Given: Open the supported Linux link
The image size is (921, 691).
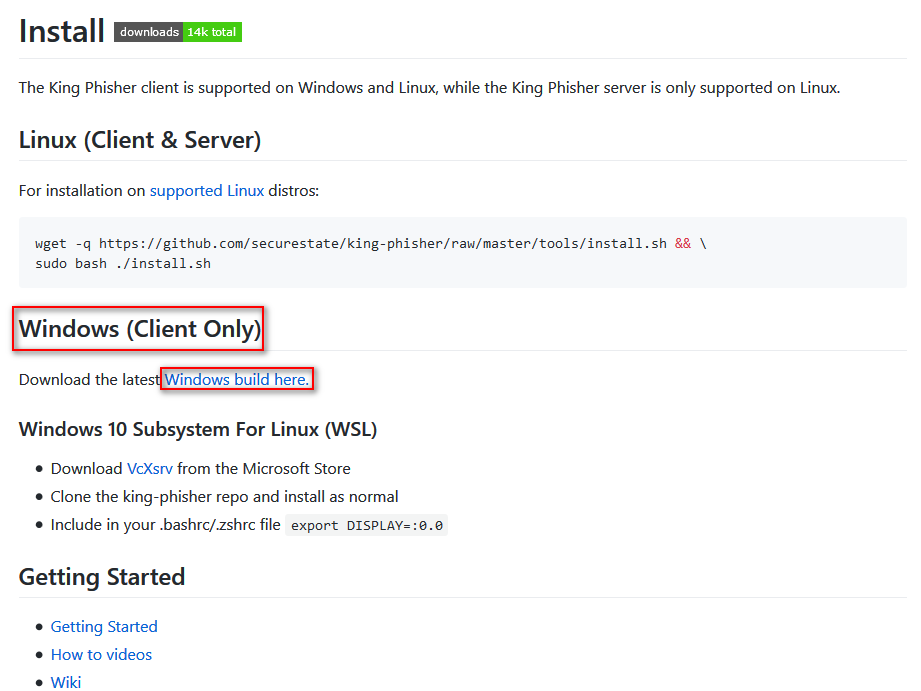Looking at the screenshot, I should (207, 191).
